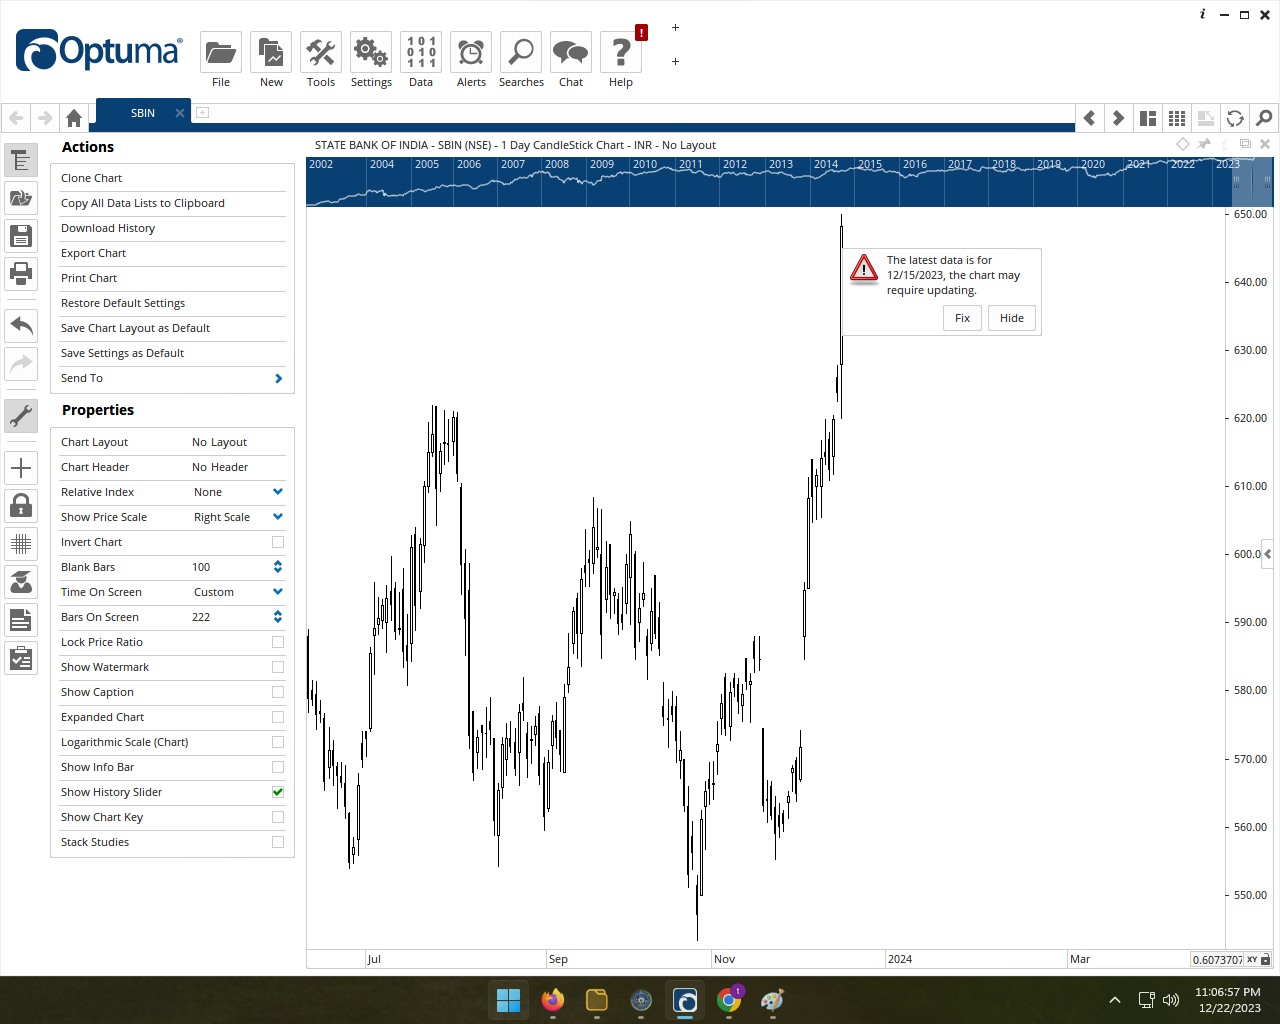
Task: Open the Data icon
Action: click(421, 53)
